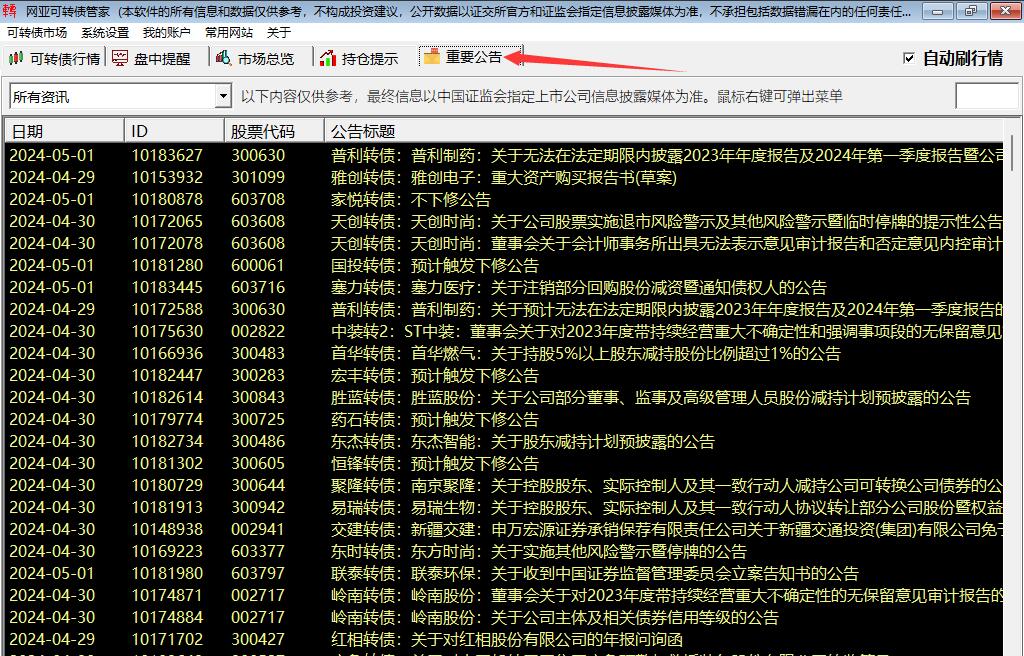Select 家悦转债 不下修公告 row
Screen dimensions: 1024x656
[x=504, y=199]
